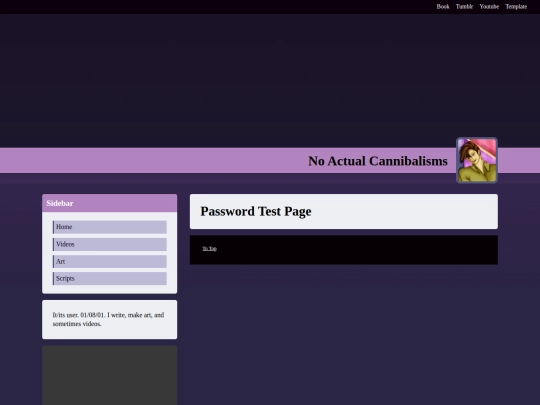Open Videos in the sidebar menu

tap(110, 244)
